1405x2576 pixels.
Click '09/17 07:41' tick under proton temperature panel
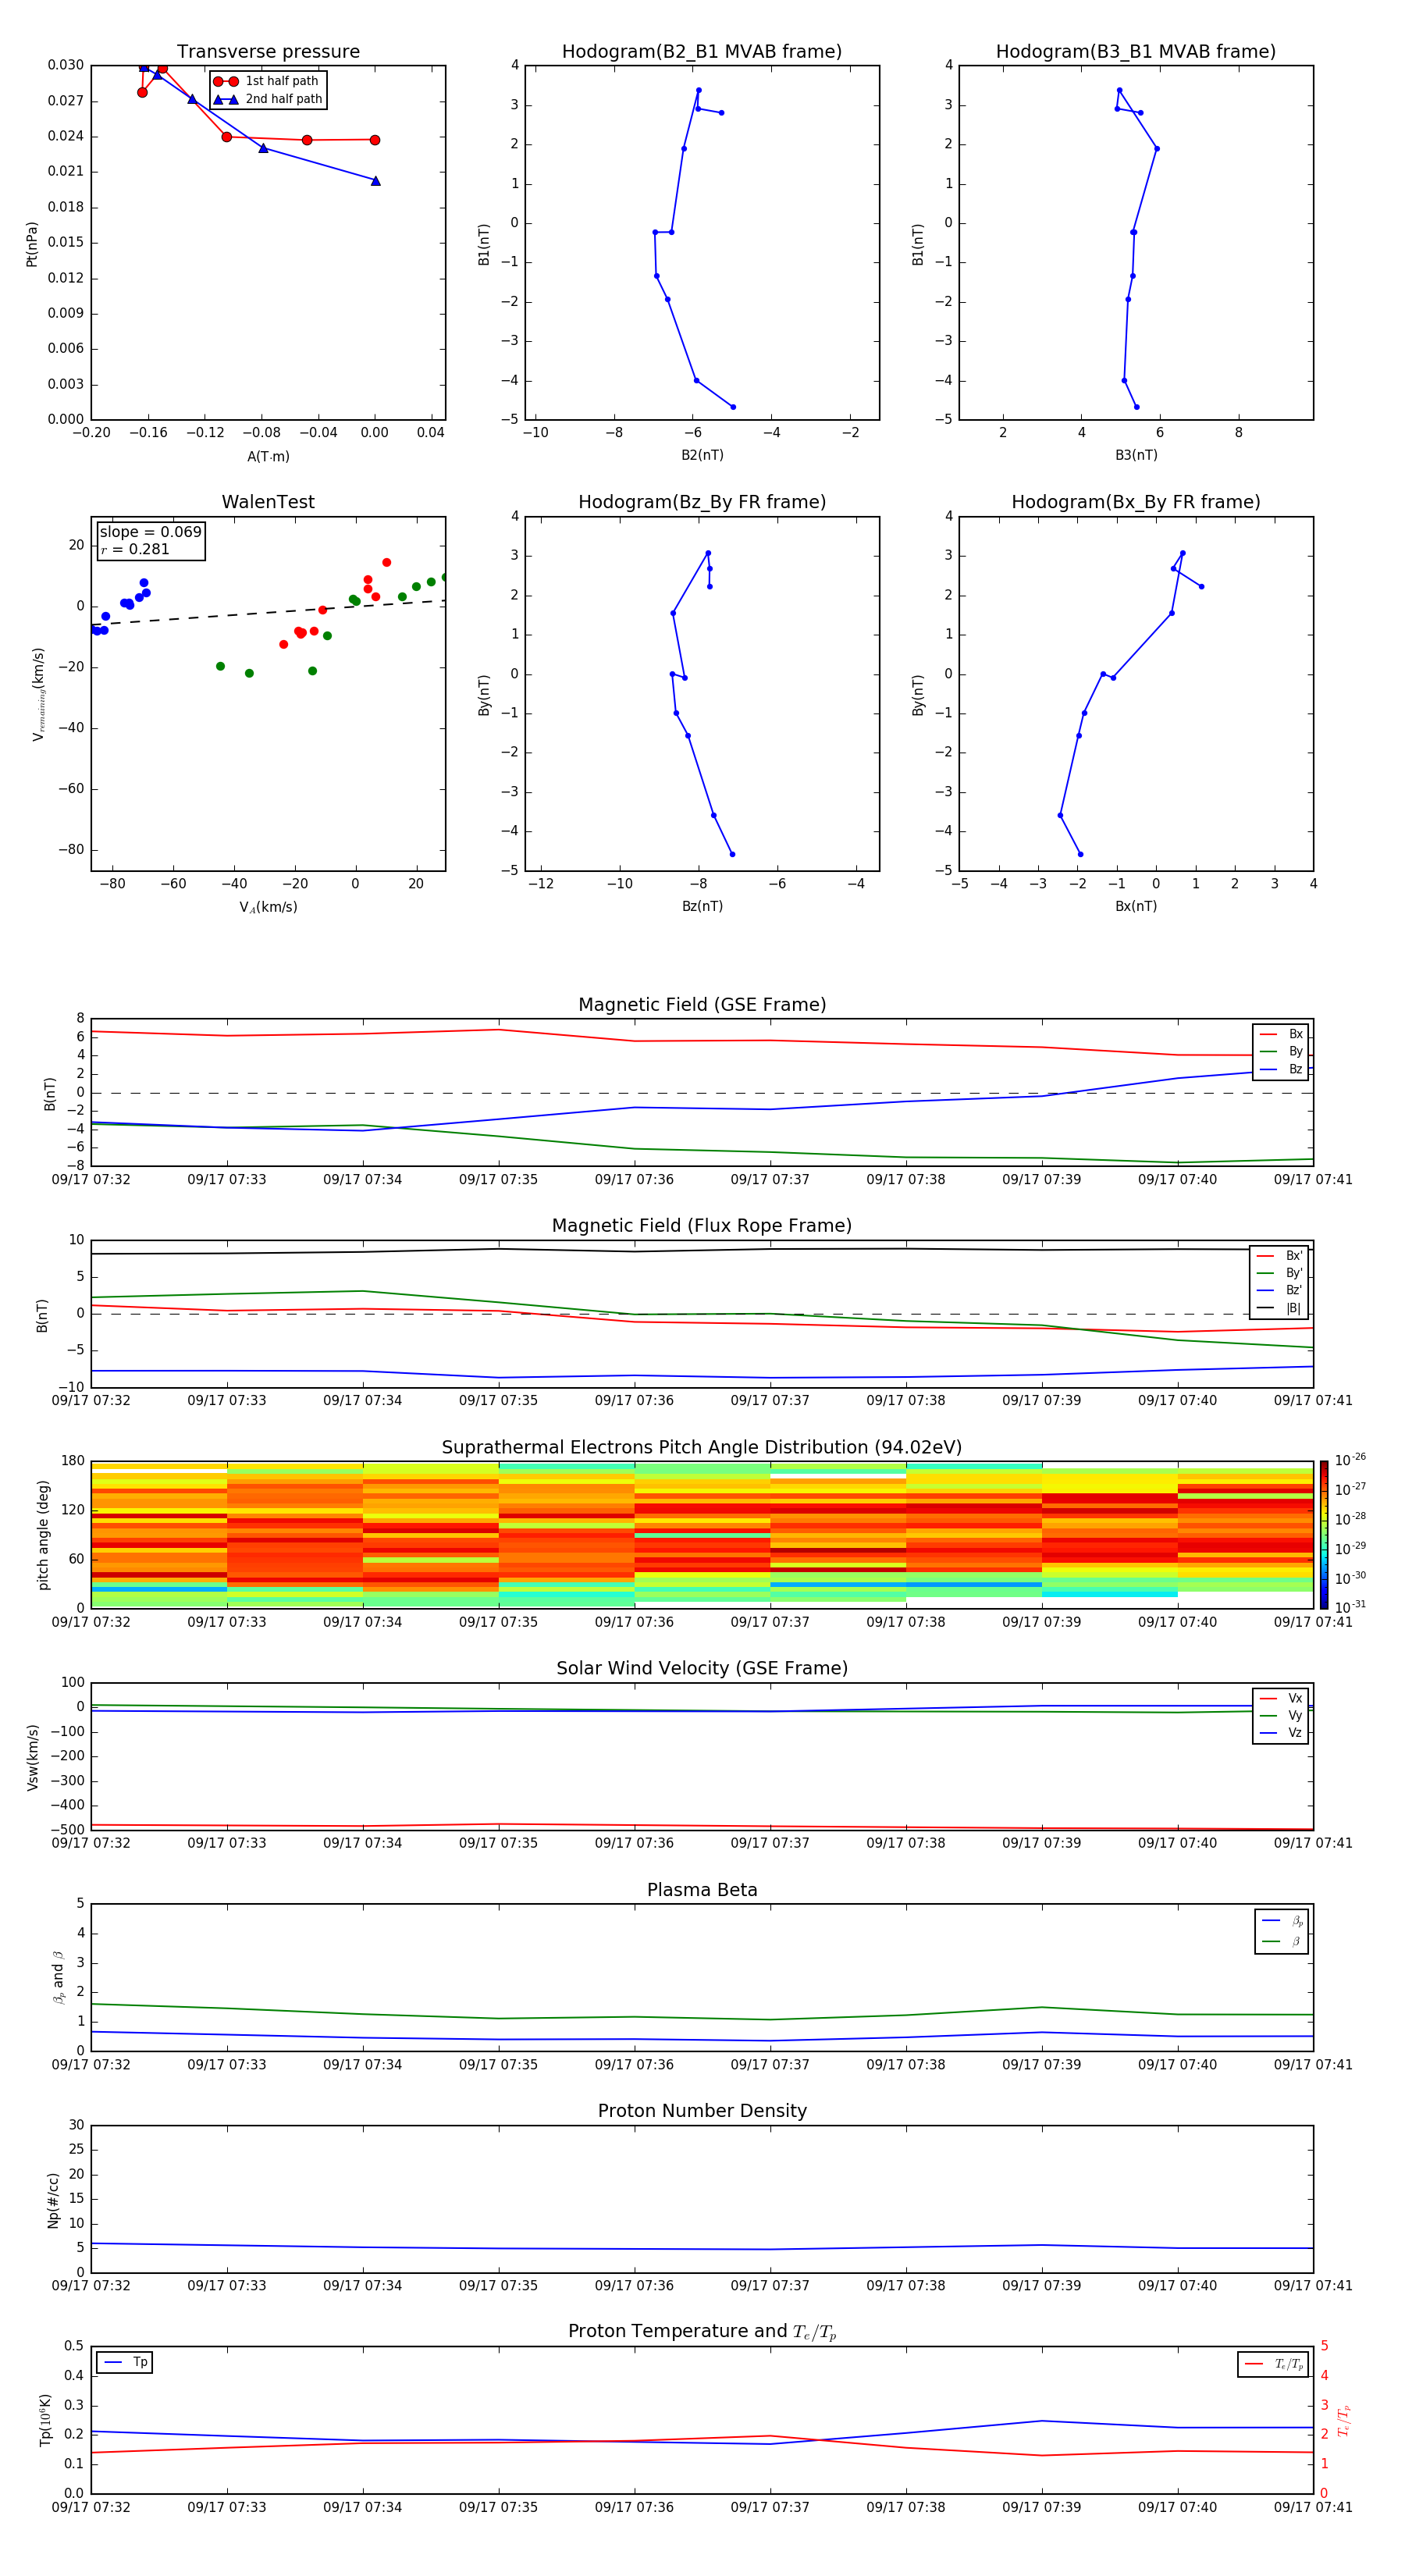pos(1313,2508)
